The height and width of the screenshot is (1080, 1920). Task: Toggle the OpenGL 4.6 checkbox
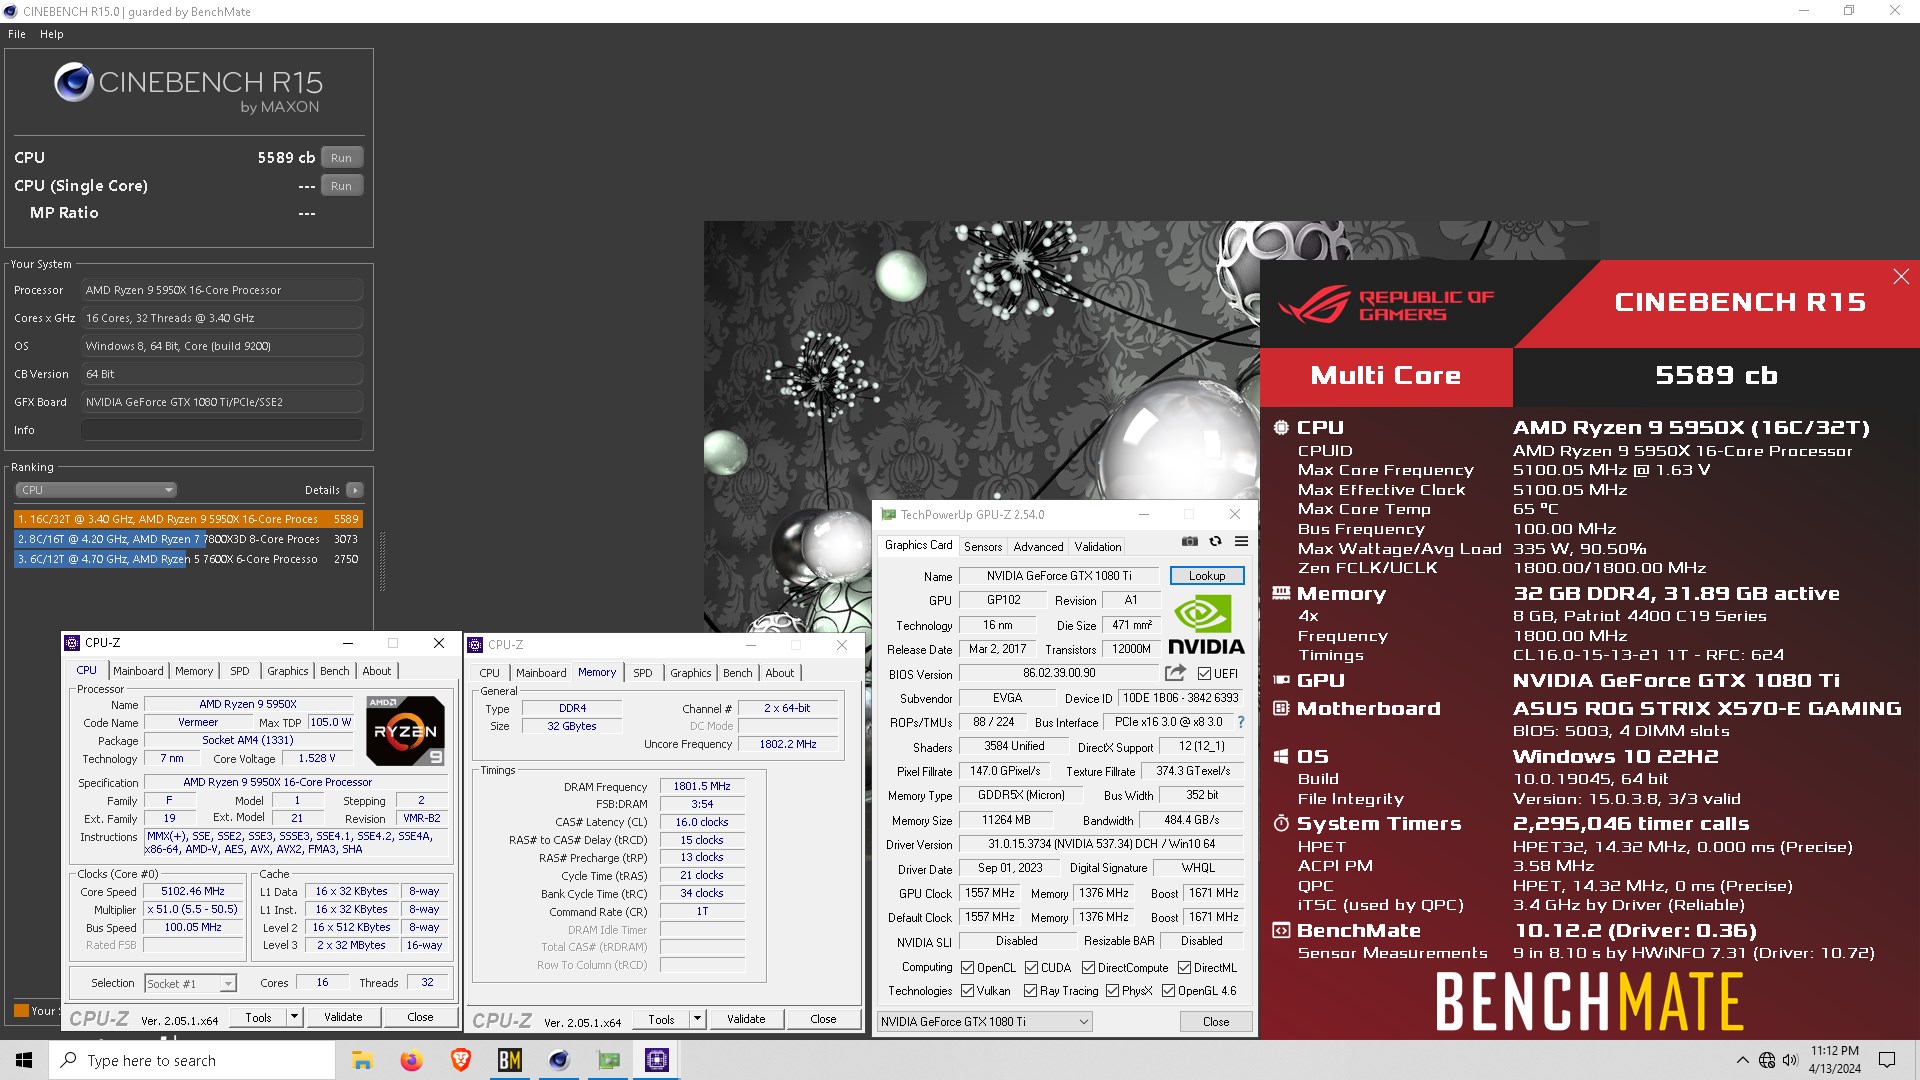tap(1168, 991)
